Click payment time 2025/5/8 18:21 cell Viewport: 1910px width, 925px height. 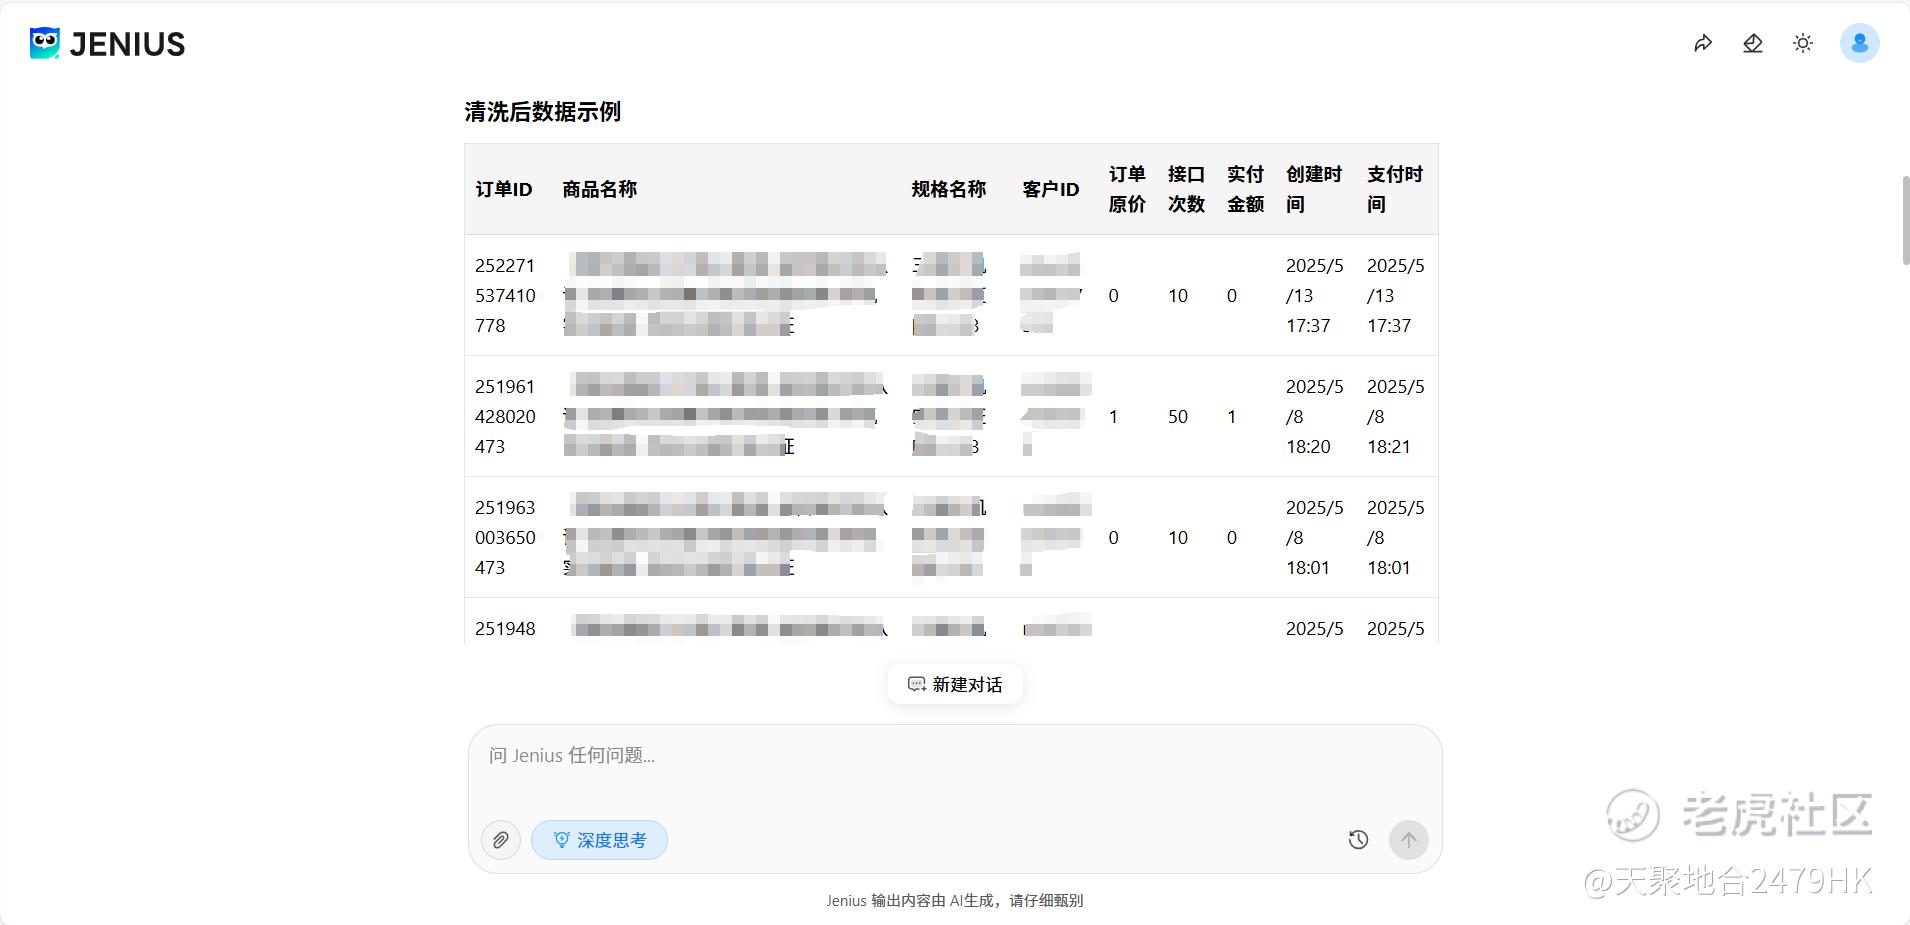[x=1396, y=416]
